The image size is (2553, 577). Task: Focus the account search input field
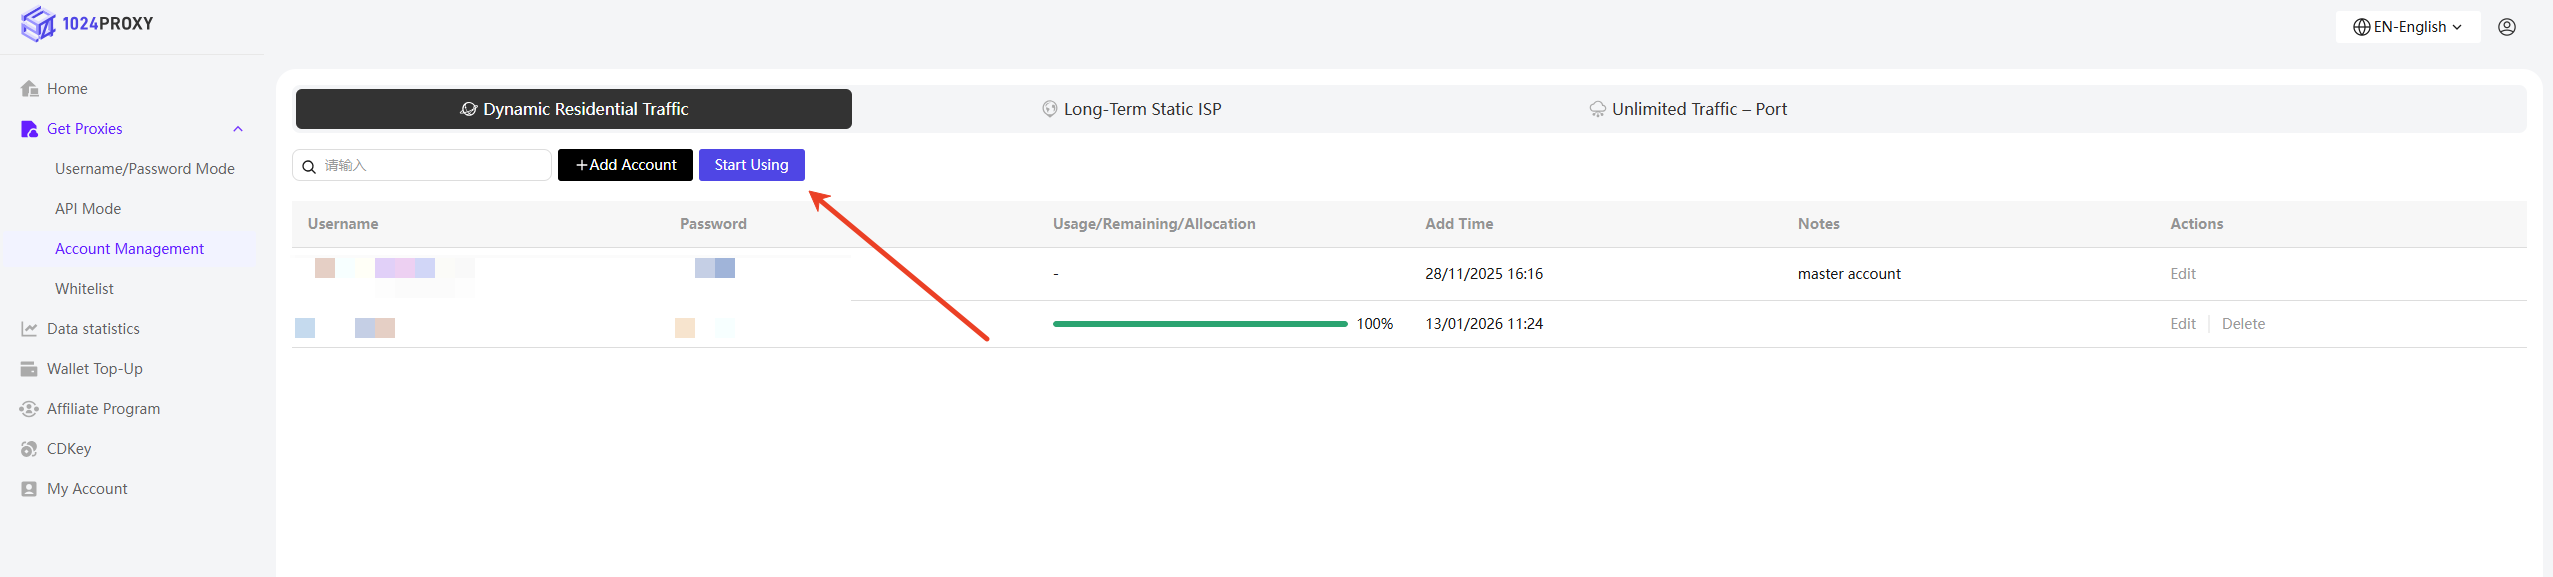pos(432,165)
